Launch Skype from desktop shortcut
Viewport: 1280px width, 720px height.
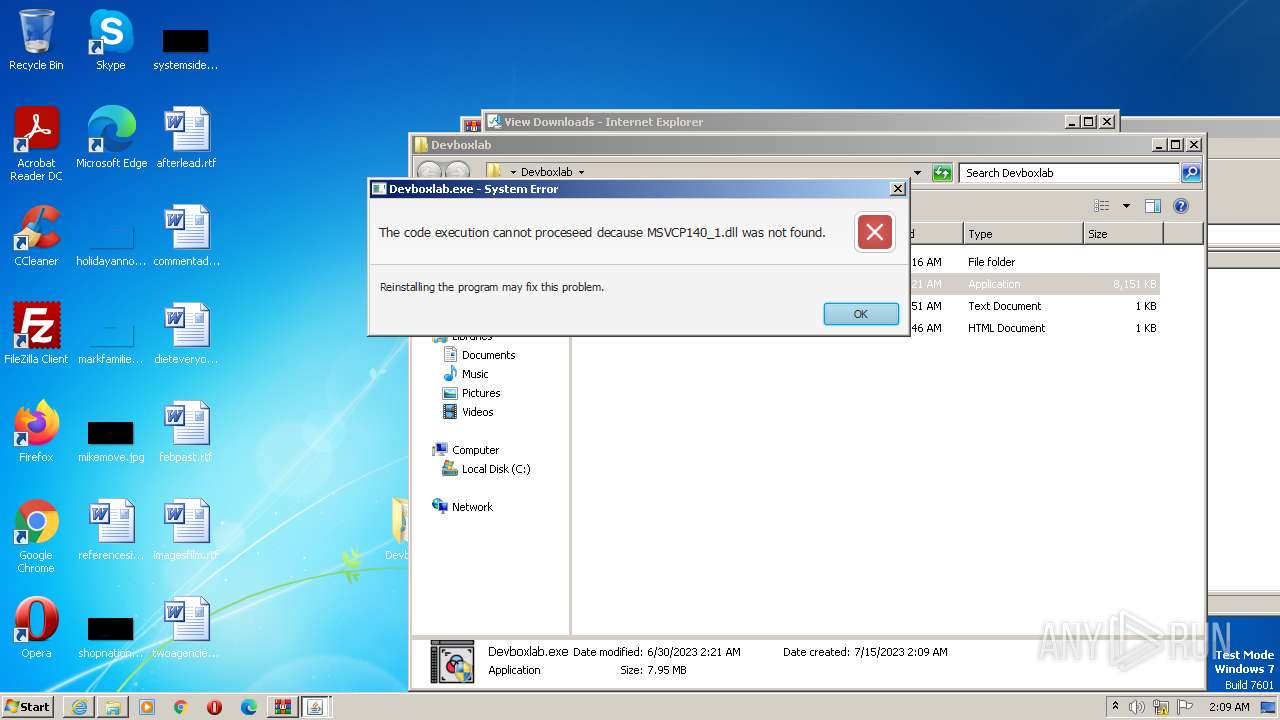point(110,40)
